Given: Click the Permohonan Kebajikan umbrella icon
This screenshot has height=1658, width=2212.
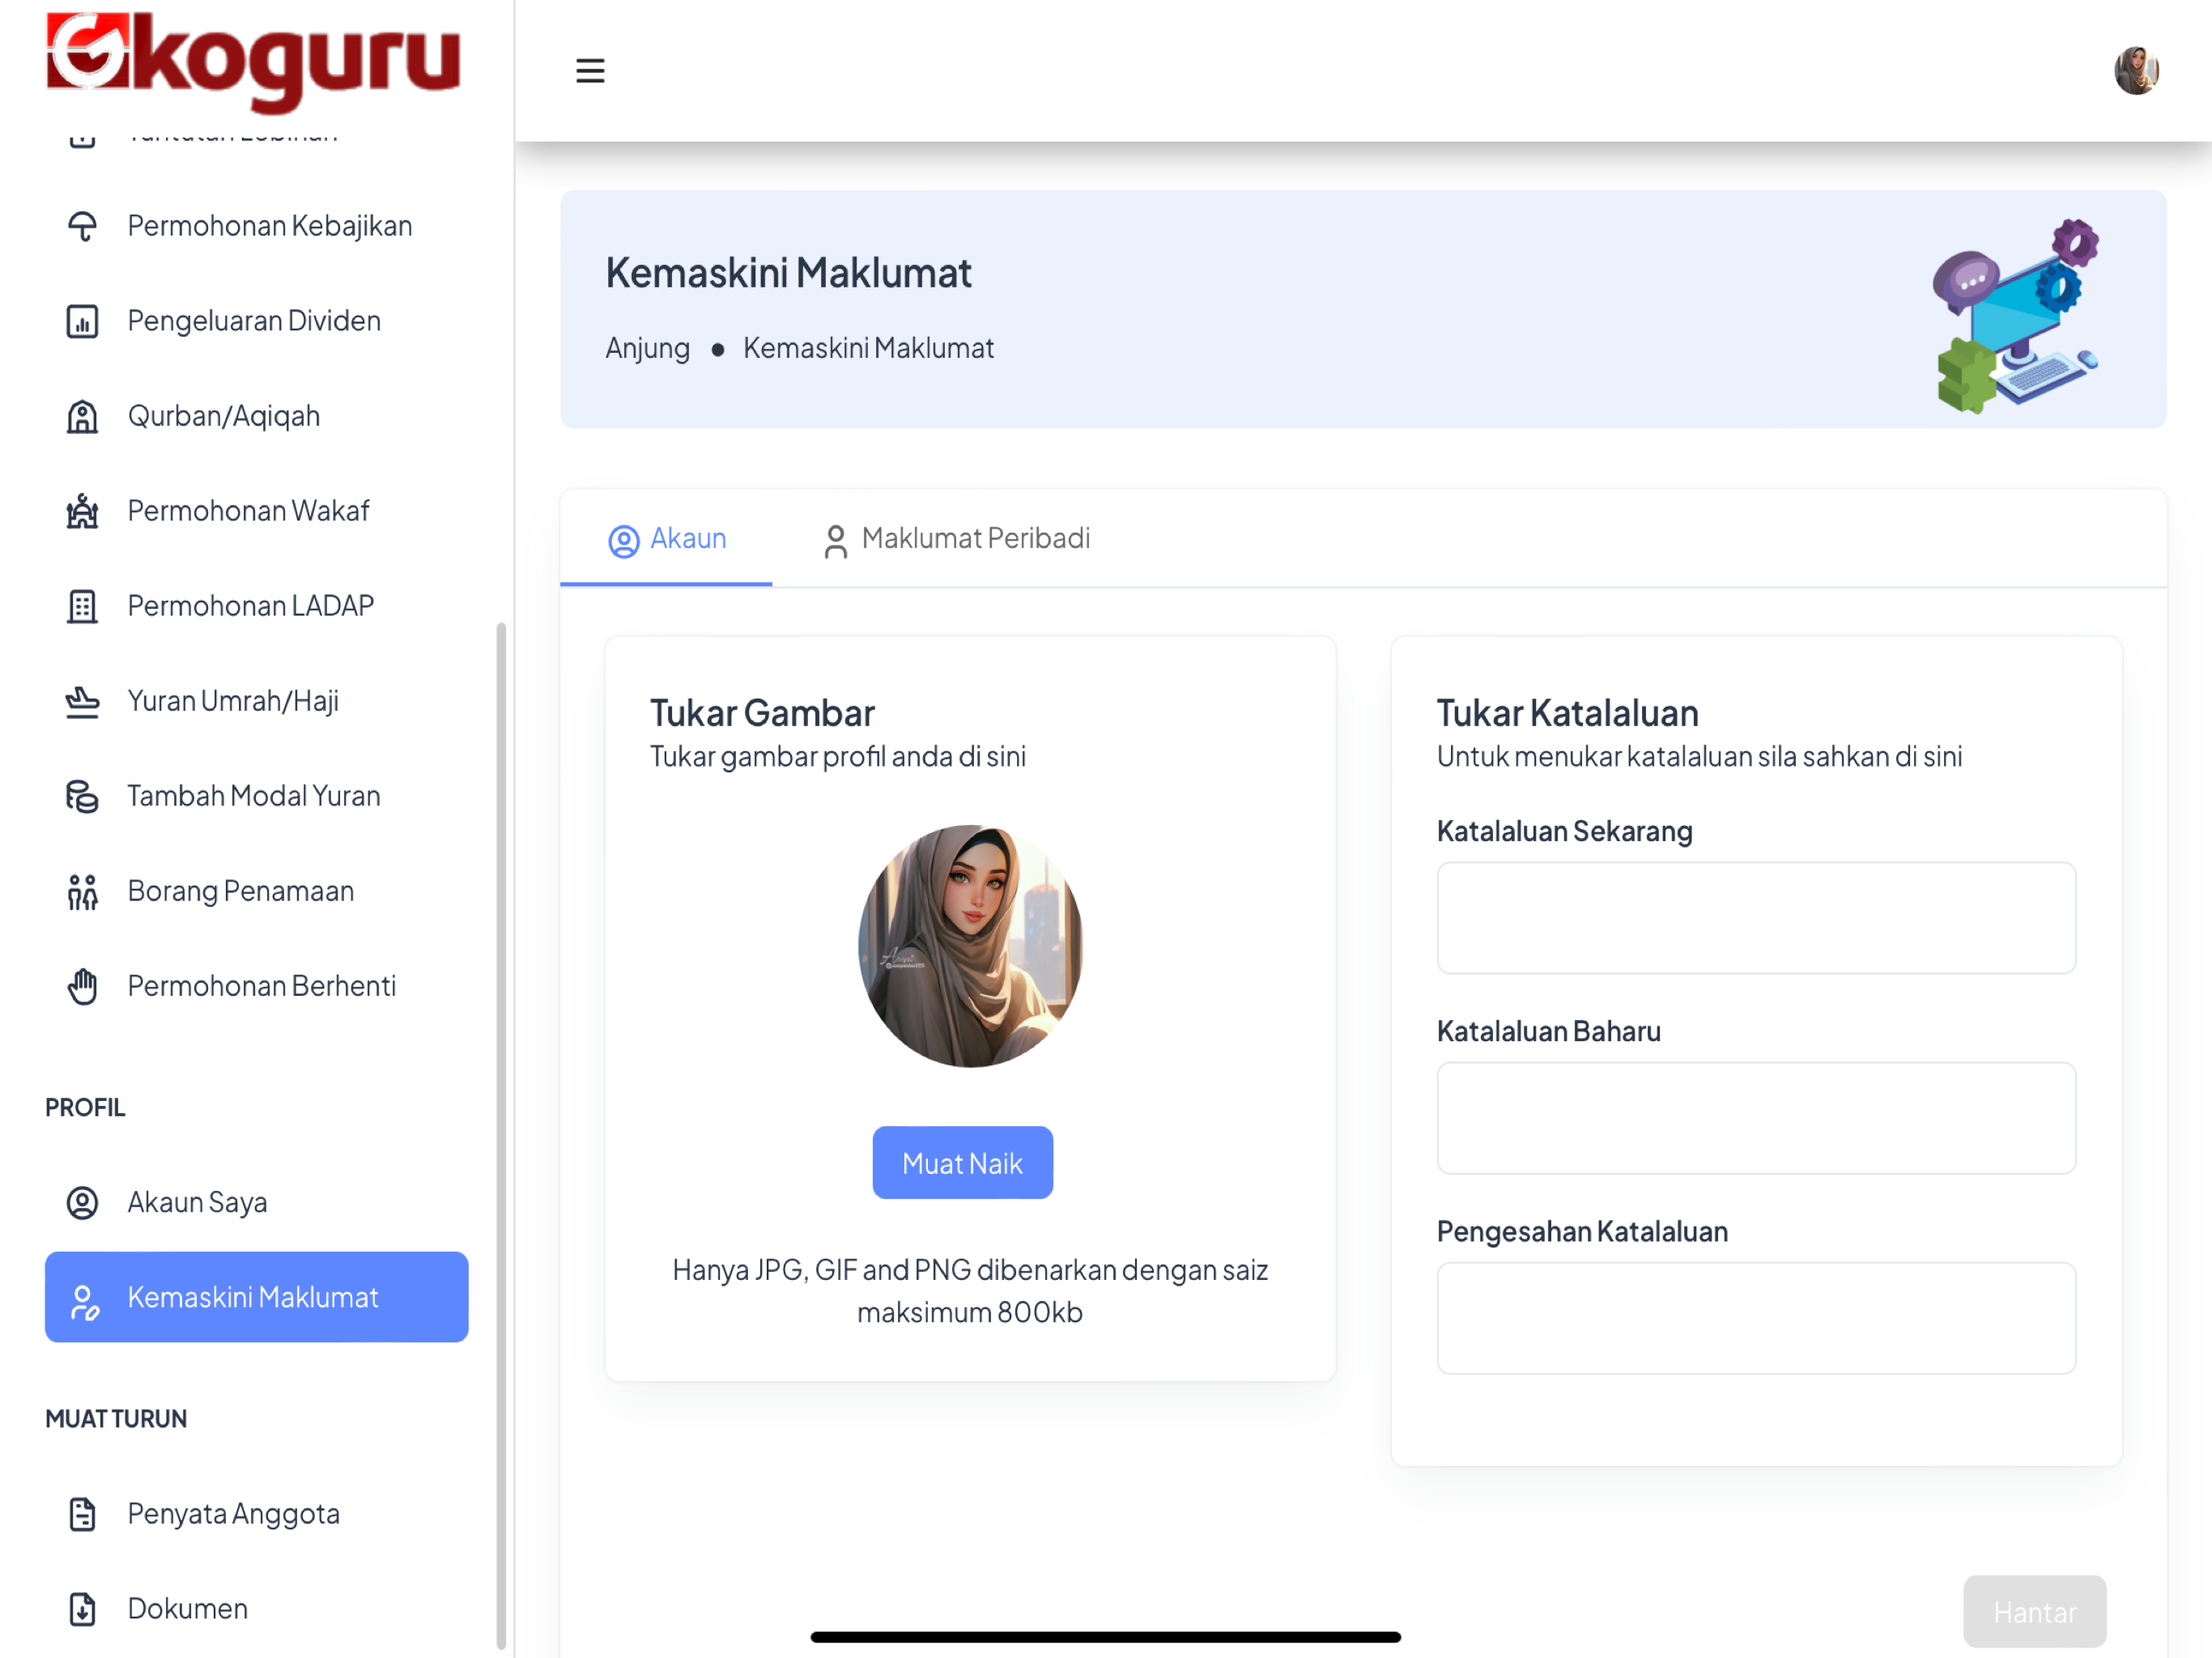Looking at the screenshot, I should click(x=82, y=226).
